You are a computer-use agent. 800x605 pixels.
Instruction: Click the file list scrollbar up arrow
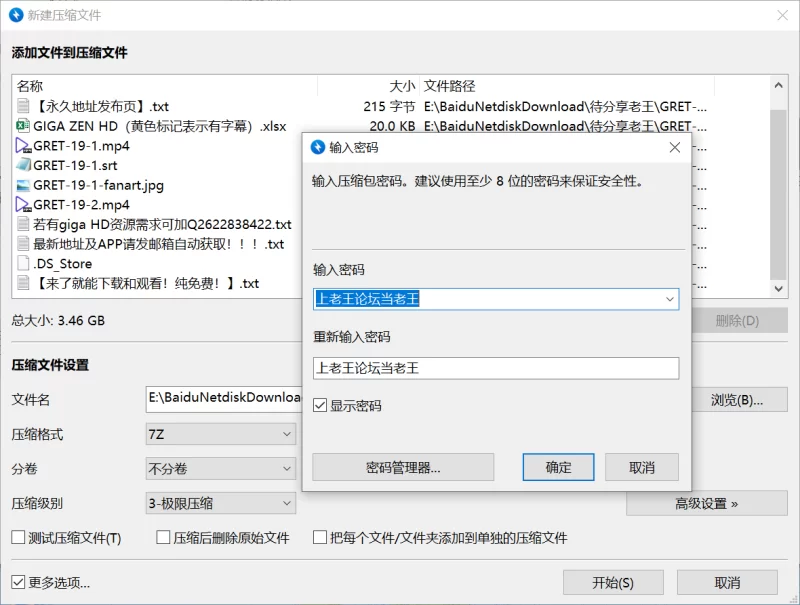(x=778, y=85)
